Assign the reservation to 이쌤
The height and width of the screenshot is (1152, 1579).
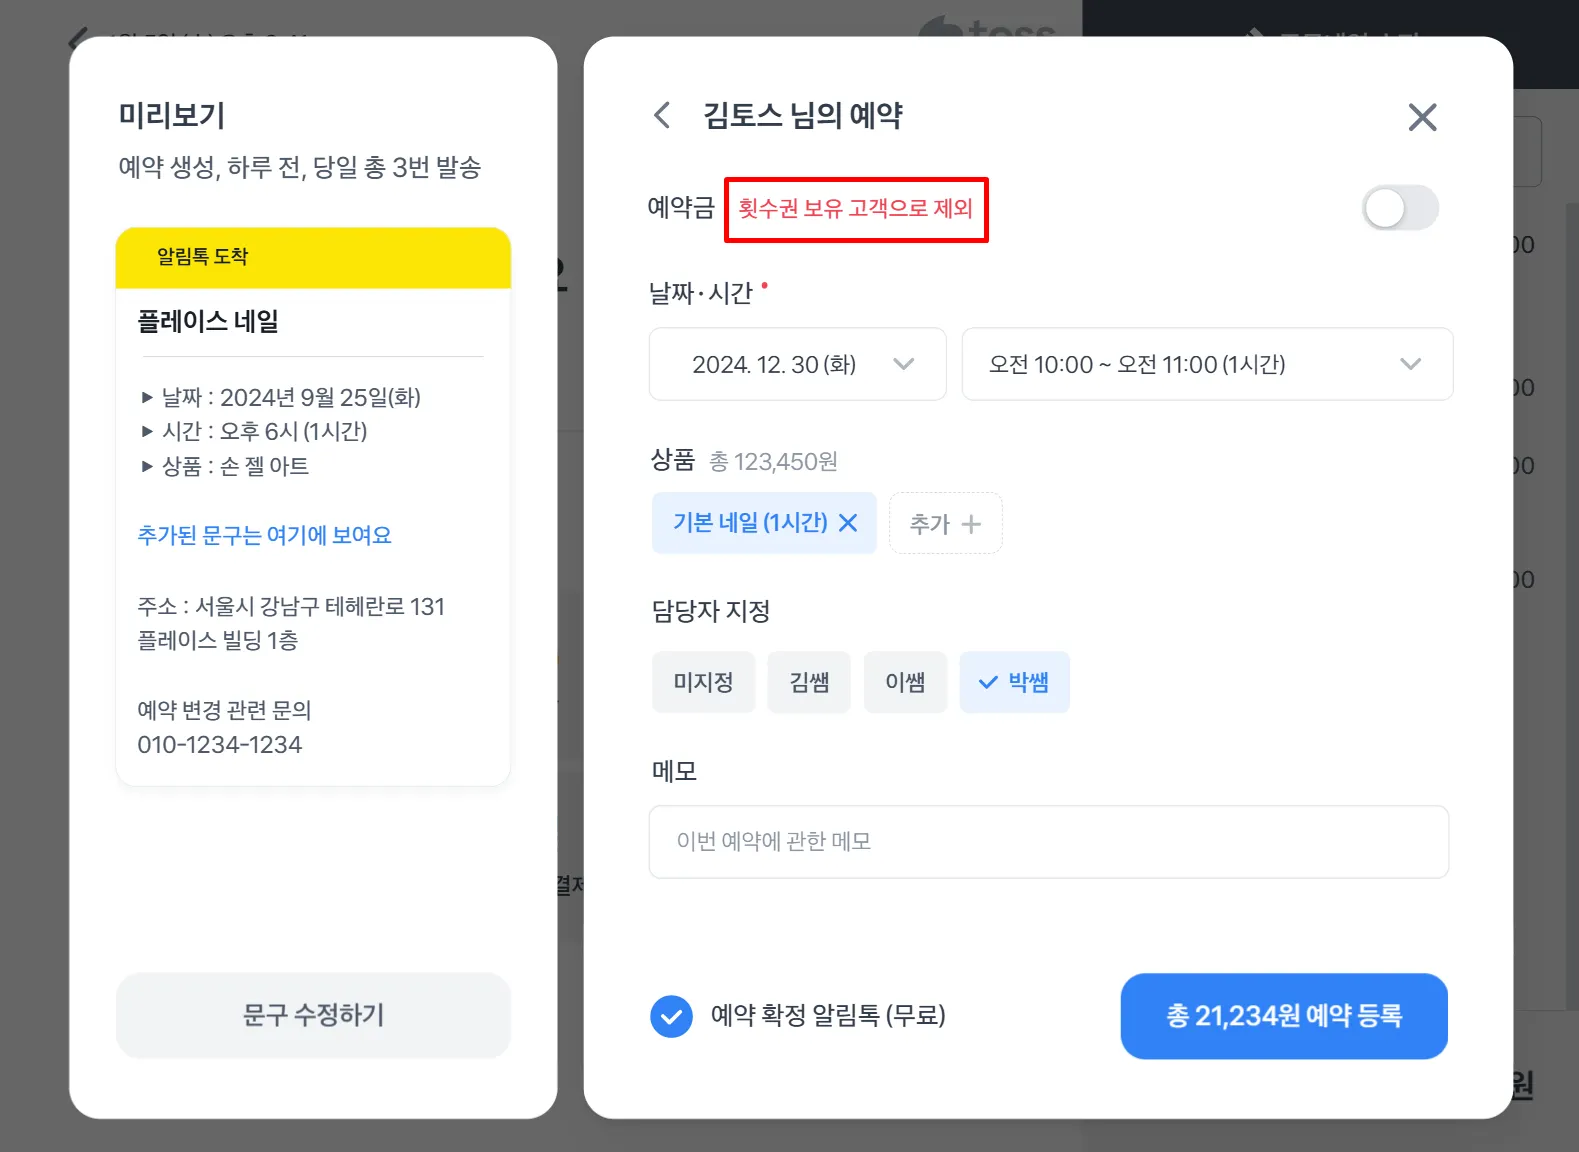[x=905, y=682]
